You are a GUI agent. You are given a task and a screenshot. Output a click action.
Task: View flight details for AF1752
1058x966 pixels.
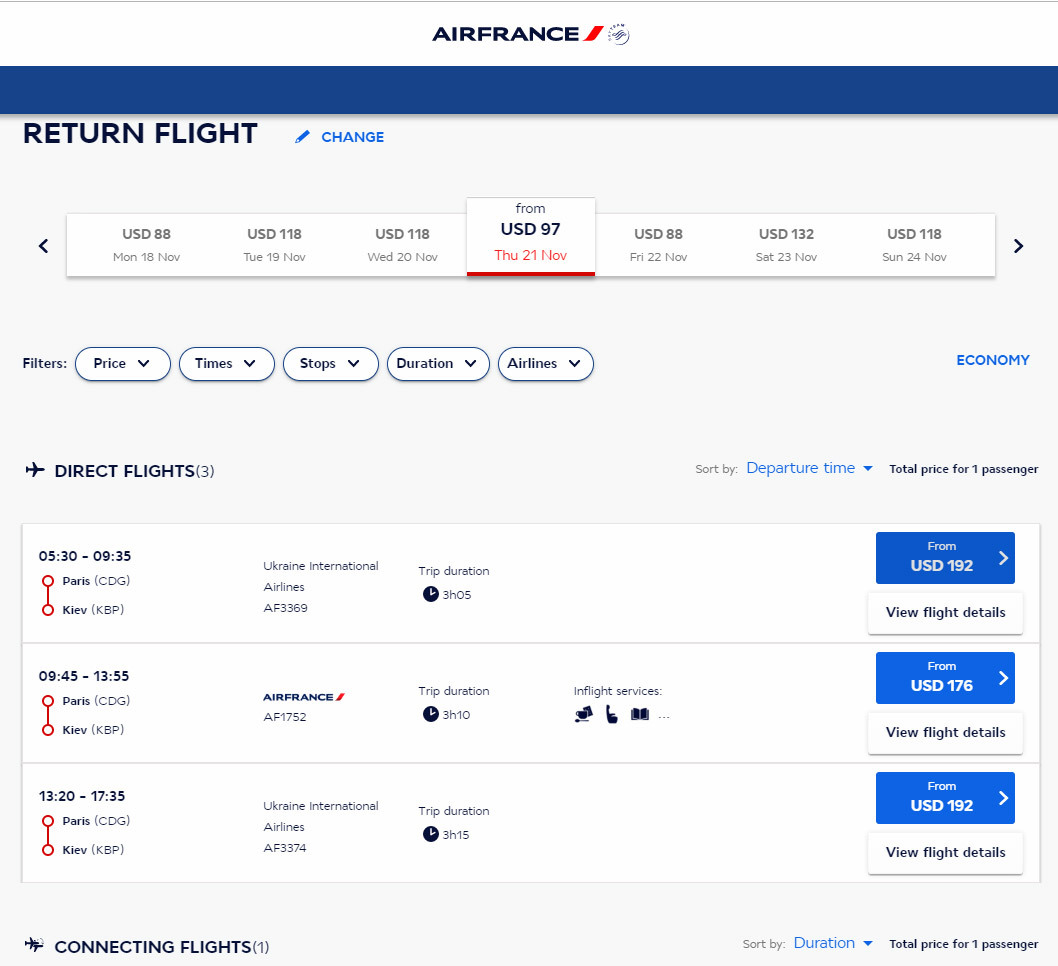(x=945, y=733)
